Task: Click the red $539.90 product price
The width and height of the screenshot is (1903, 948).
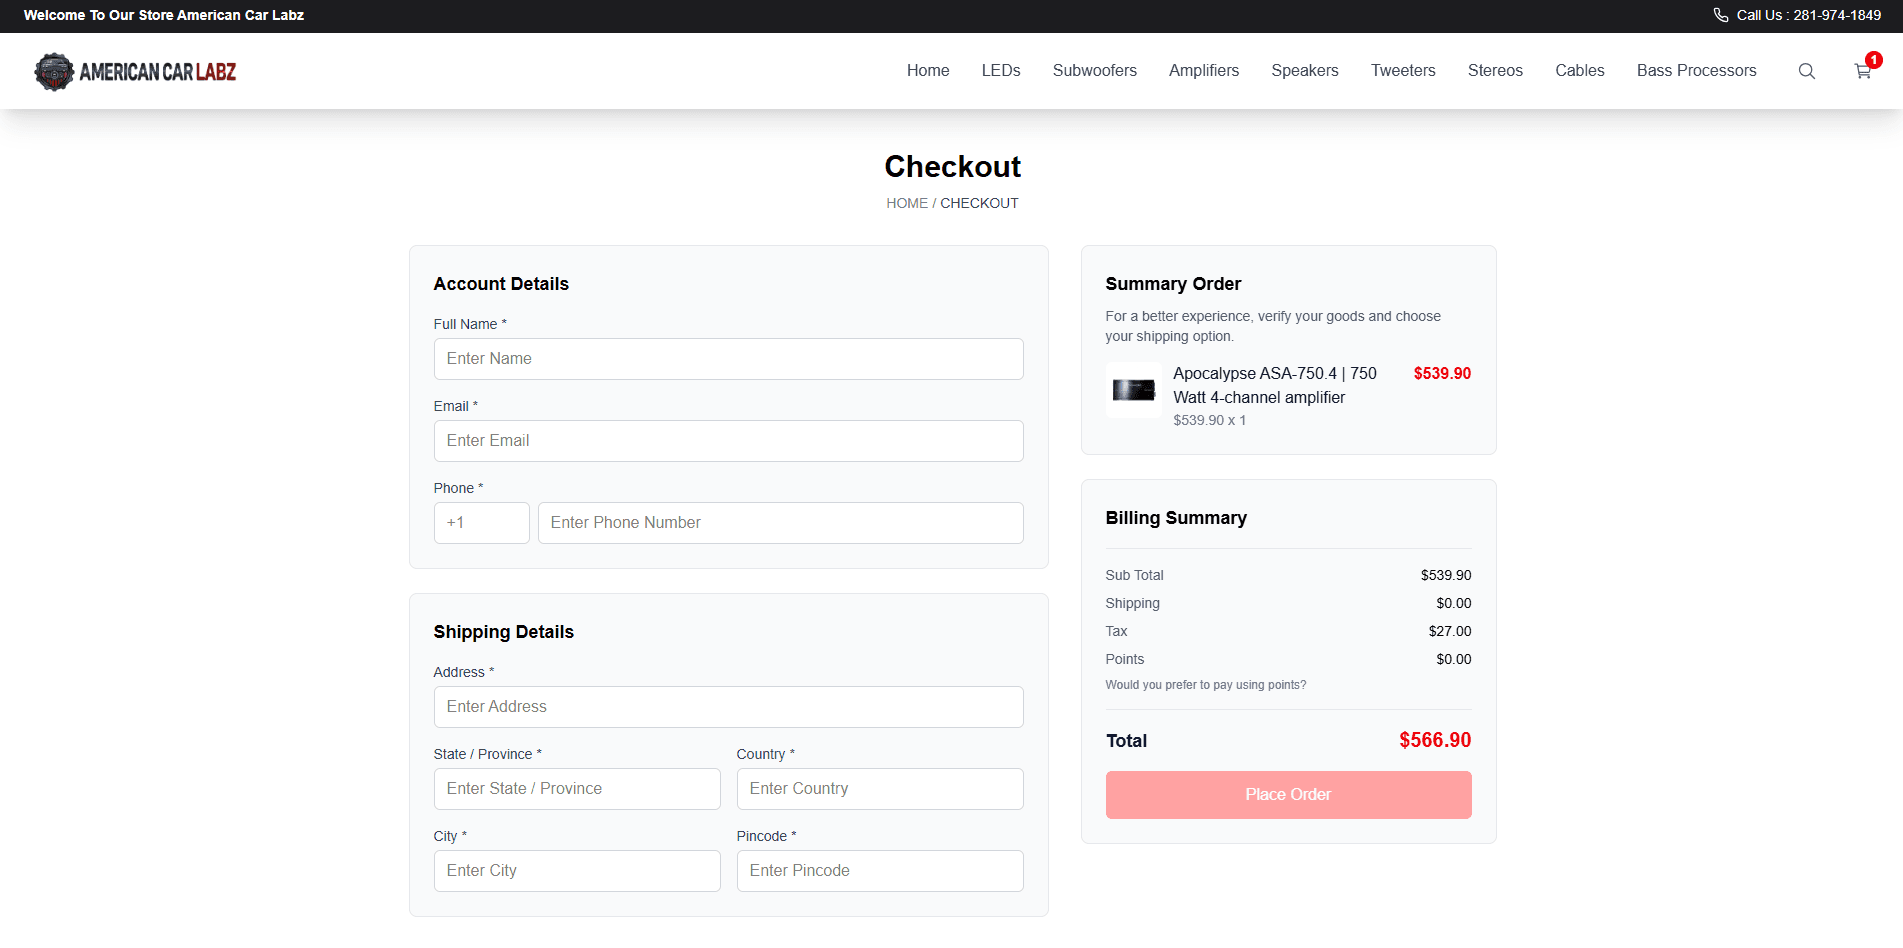Action: pos(1442,373)
